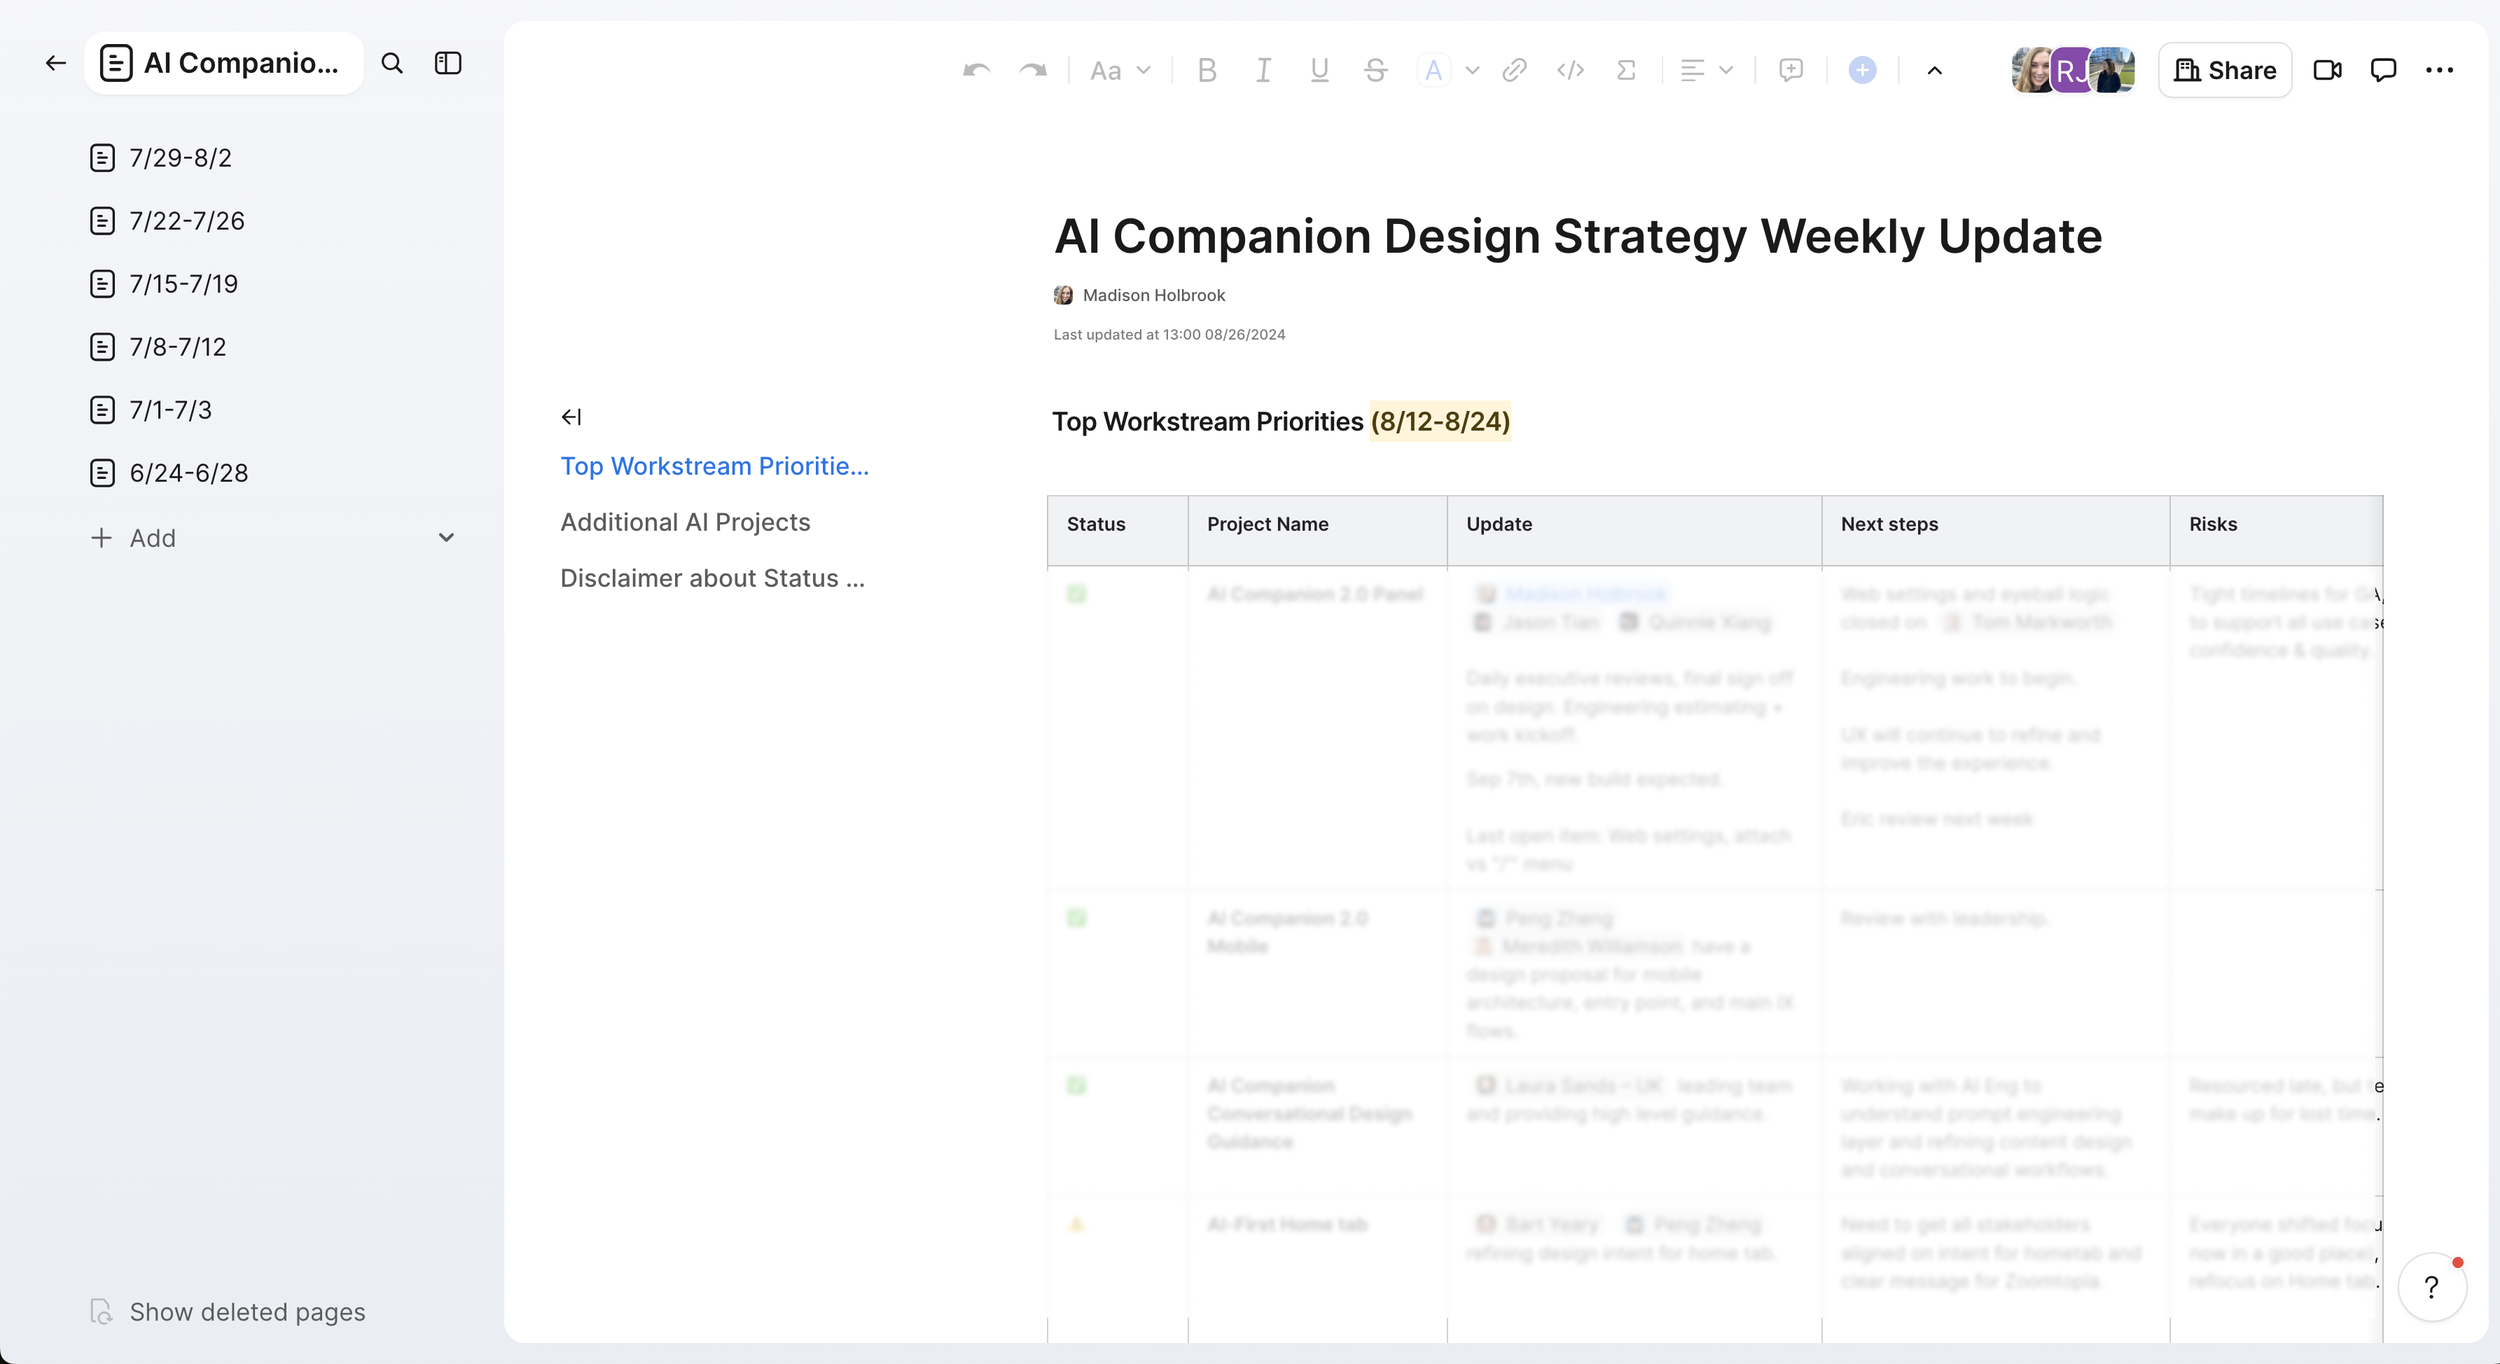Click the Share button
2500x1364 pixels.
pos(2224,70)
